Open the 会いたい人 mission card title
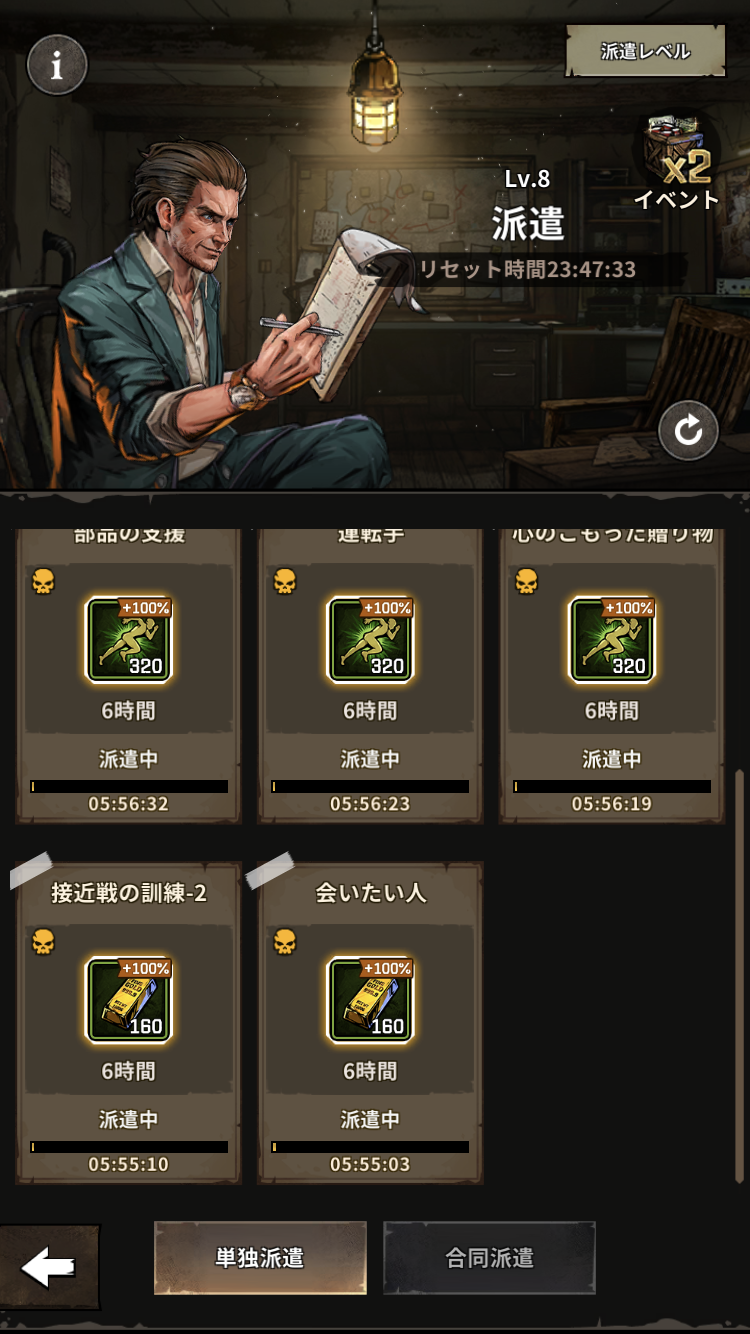The width and height of the screenshot is (750, 1334). [370, 893]
